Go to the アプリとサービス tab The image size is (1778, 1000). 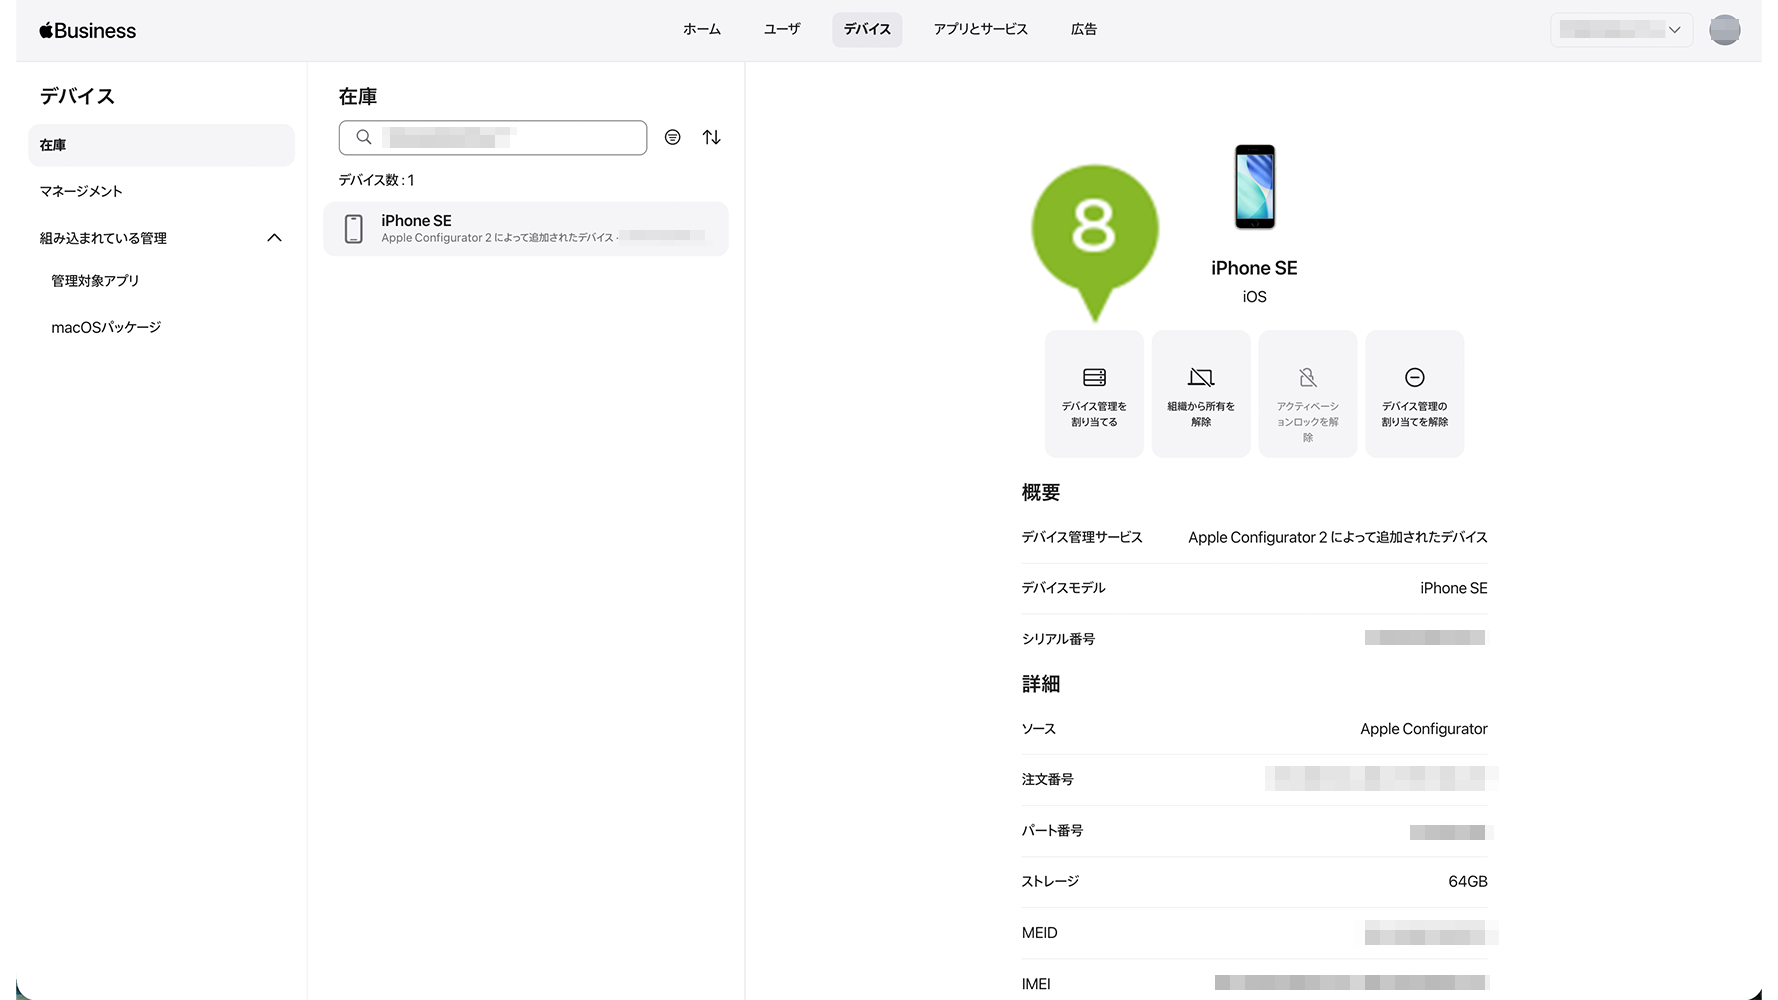980,30
